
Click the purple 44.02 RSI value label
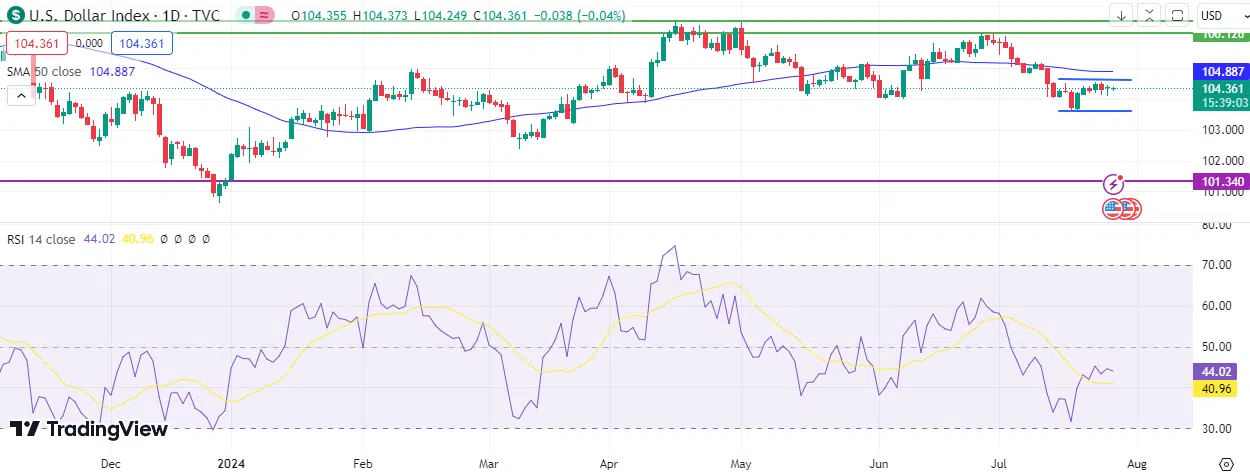(x=1221, y=371)
